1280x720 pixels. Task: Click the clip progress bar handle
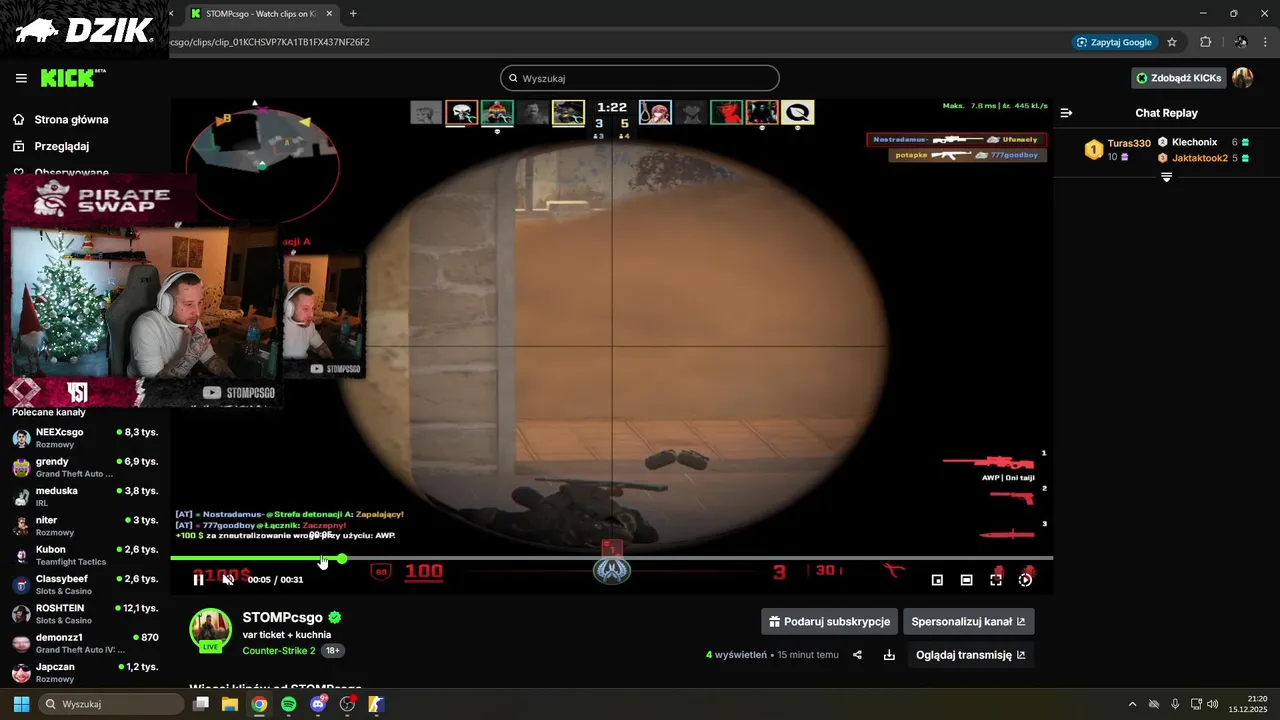[342, 558]
